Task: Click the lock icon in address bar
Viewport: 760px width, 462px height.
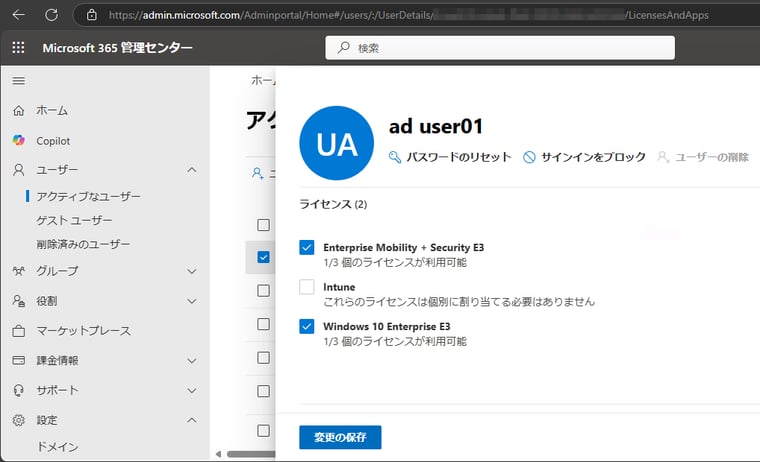Action: click(x=92, y=15)
